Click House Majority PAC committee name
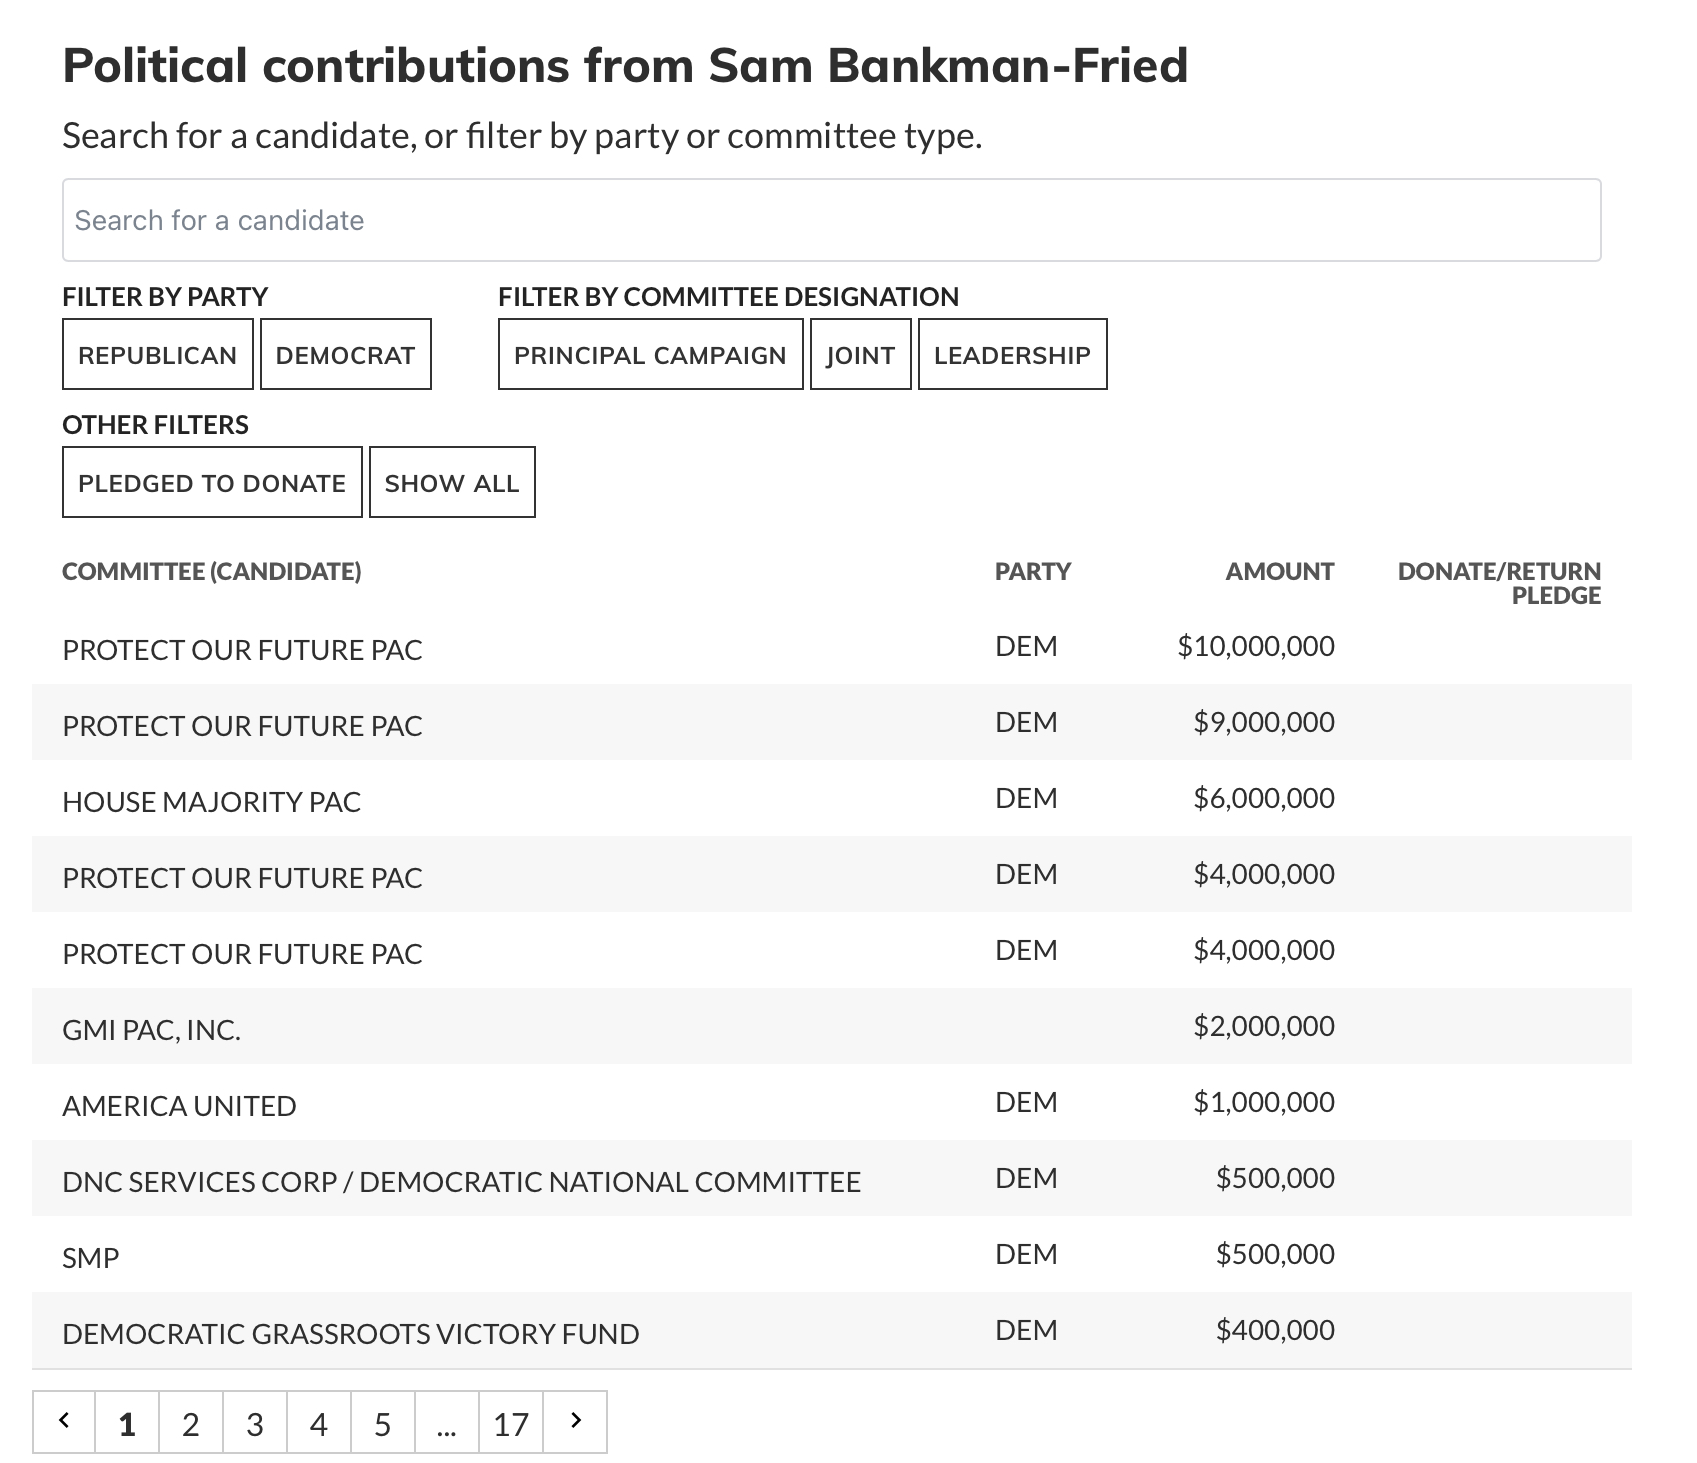This screenshot has width=1697, height=1463. (x=211, y=802)
